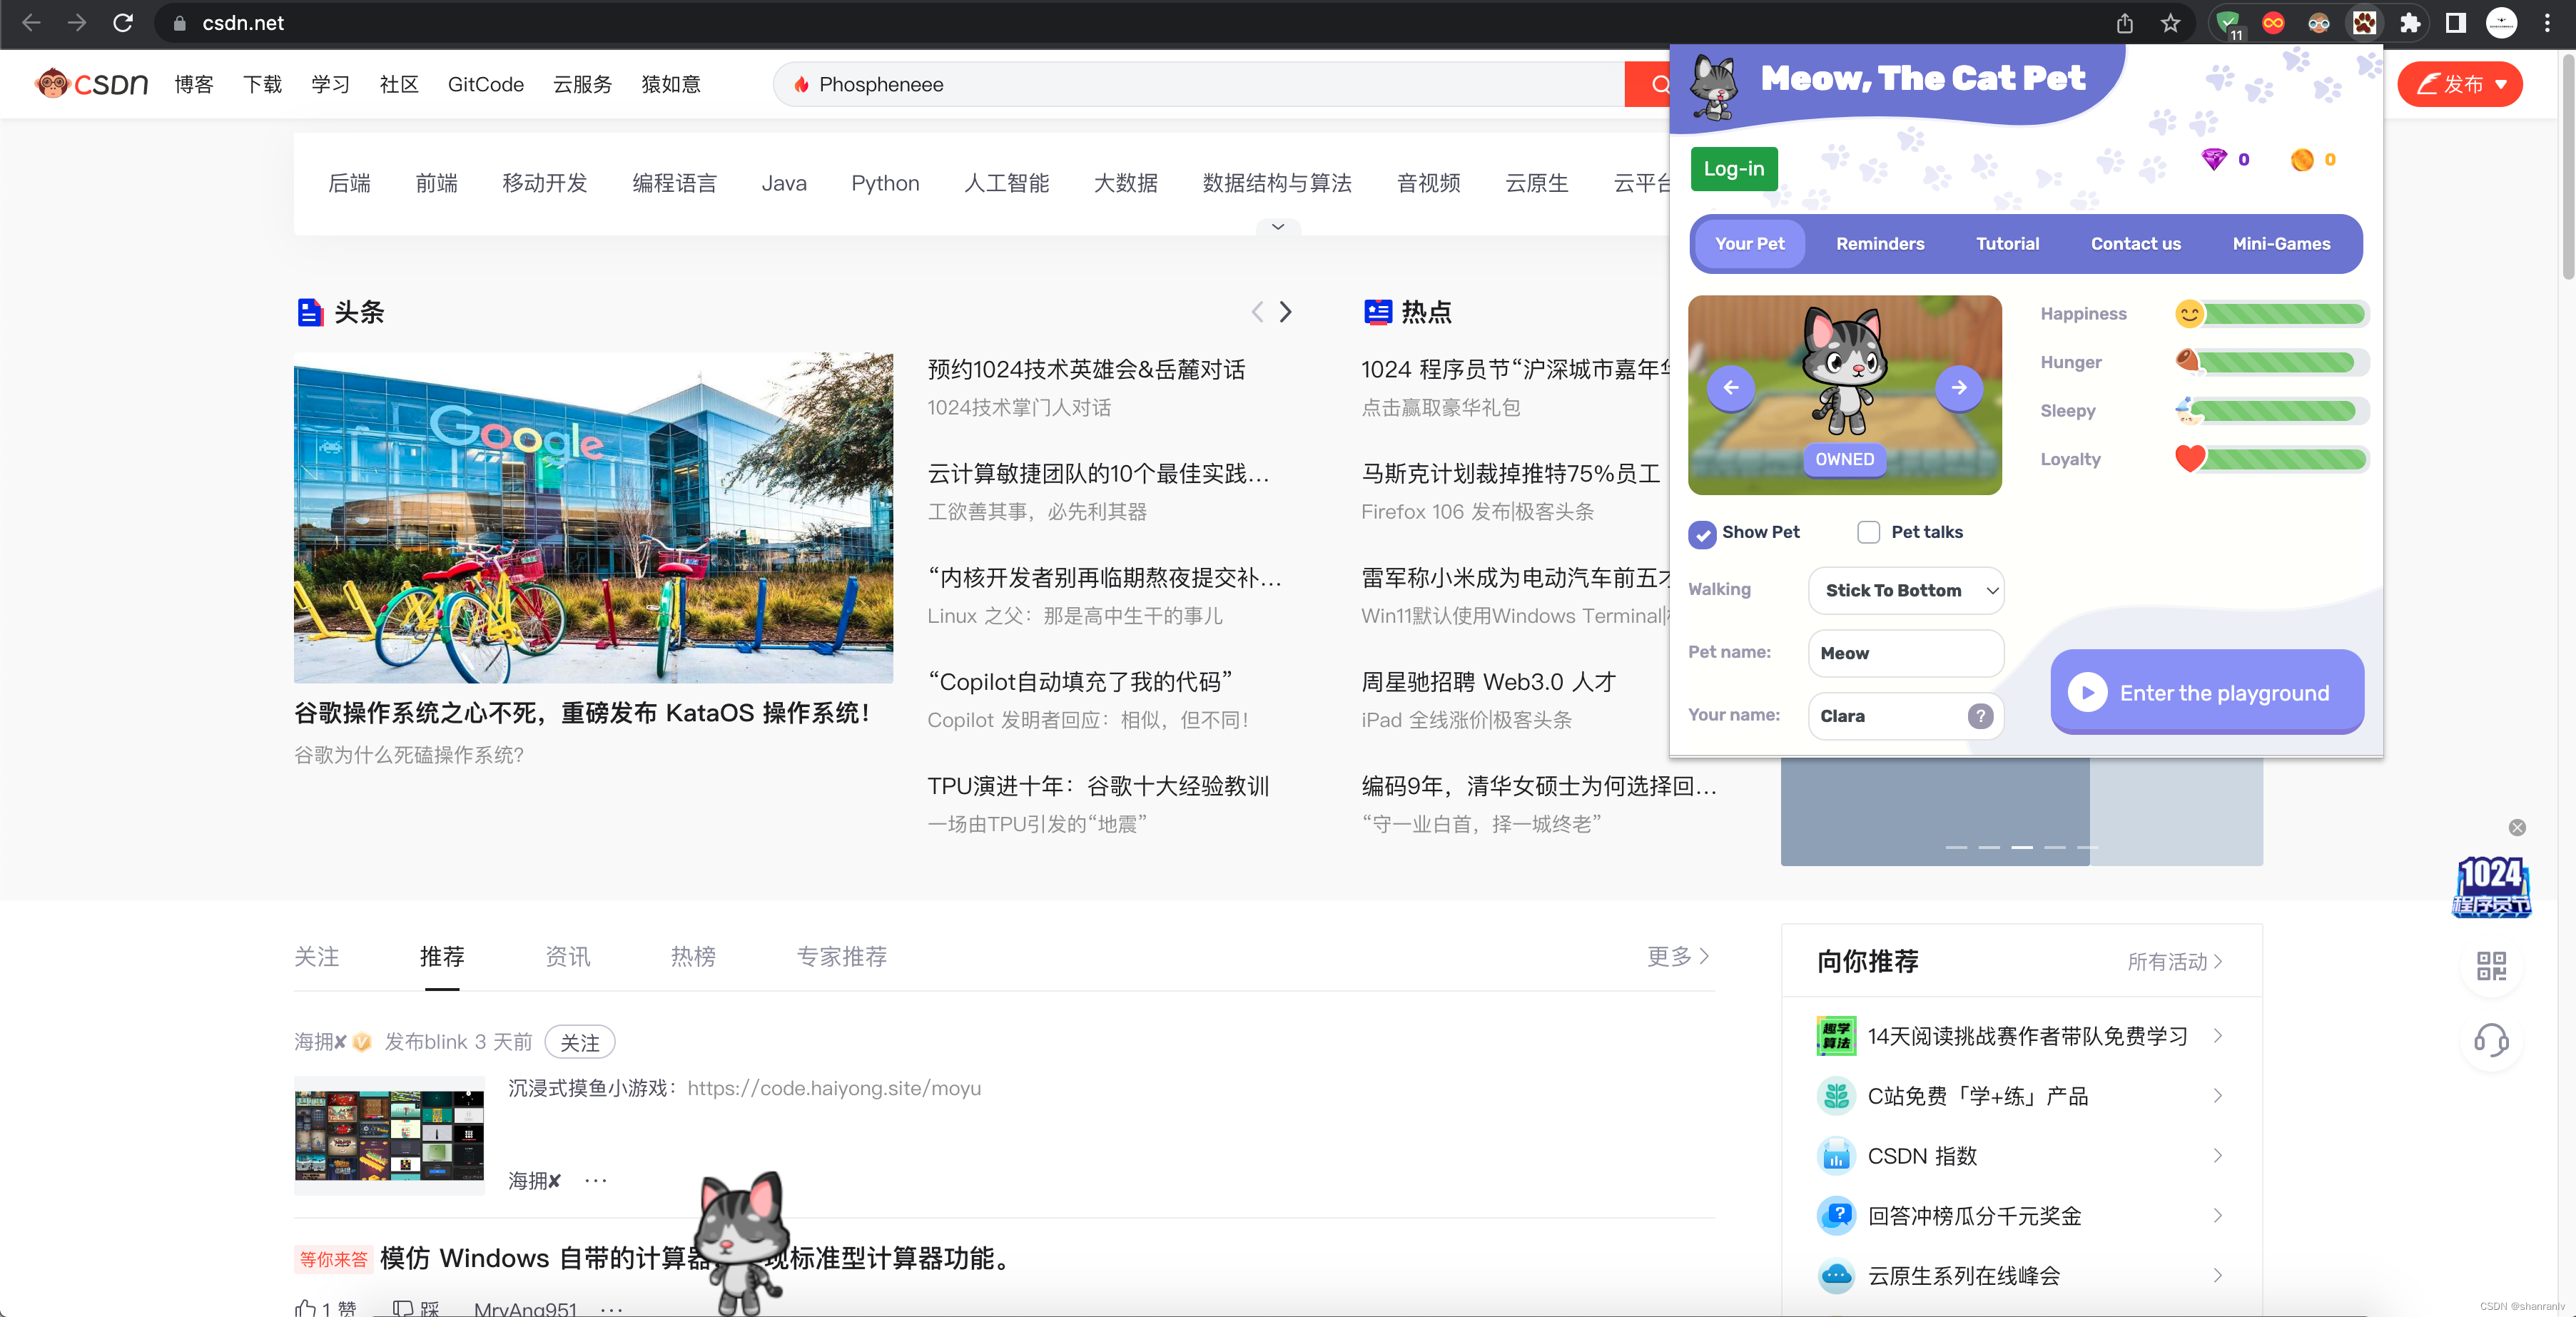Expand the category bar chevron
Viewport: 2576px width, 1317px height.
[x=1277, y=227]
